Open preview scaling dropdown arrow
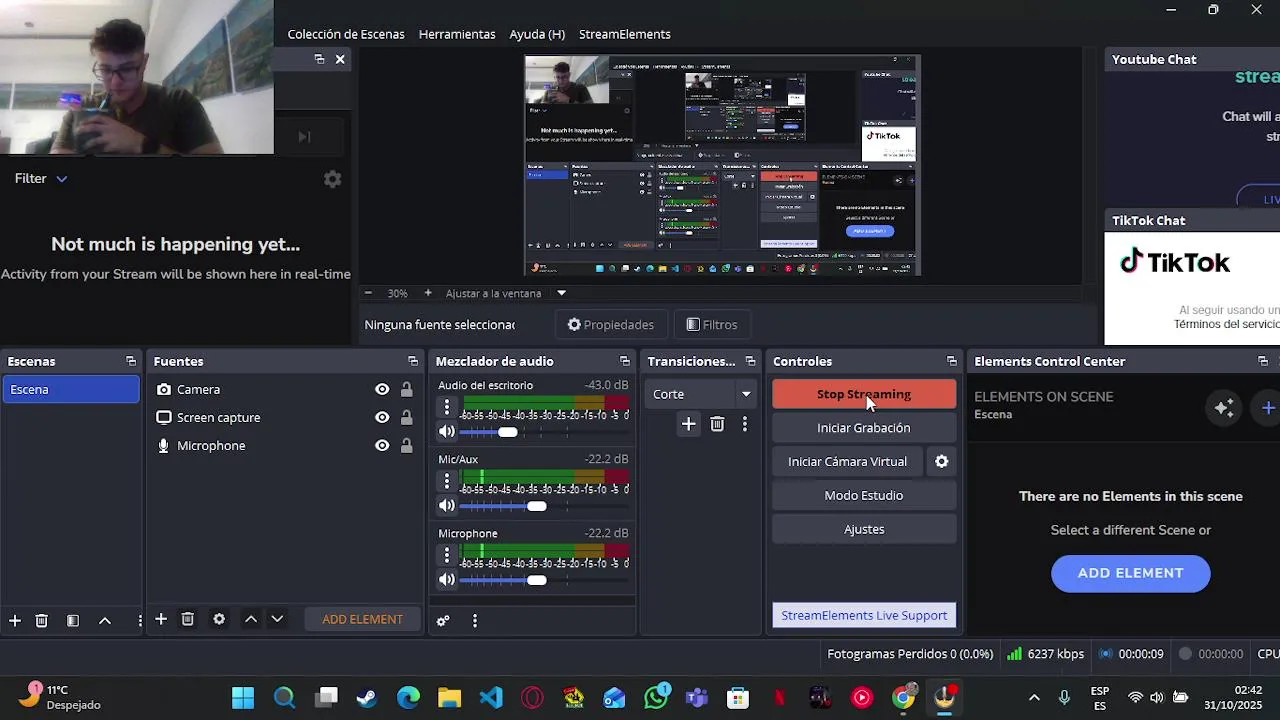Image resolution: width=1280 pixels, height=720 pixels. (x=561, y=293)
